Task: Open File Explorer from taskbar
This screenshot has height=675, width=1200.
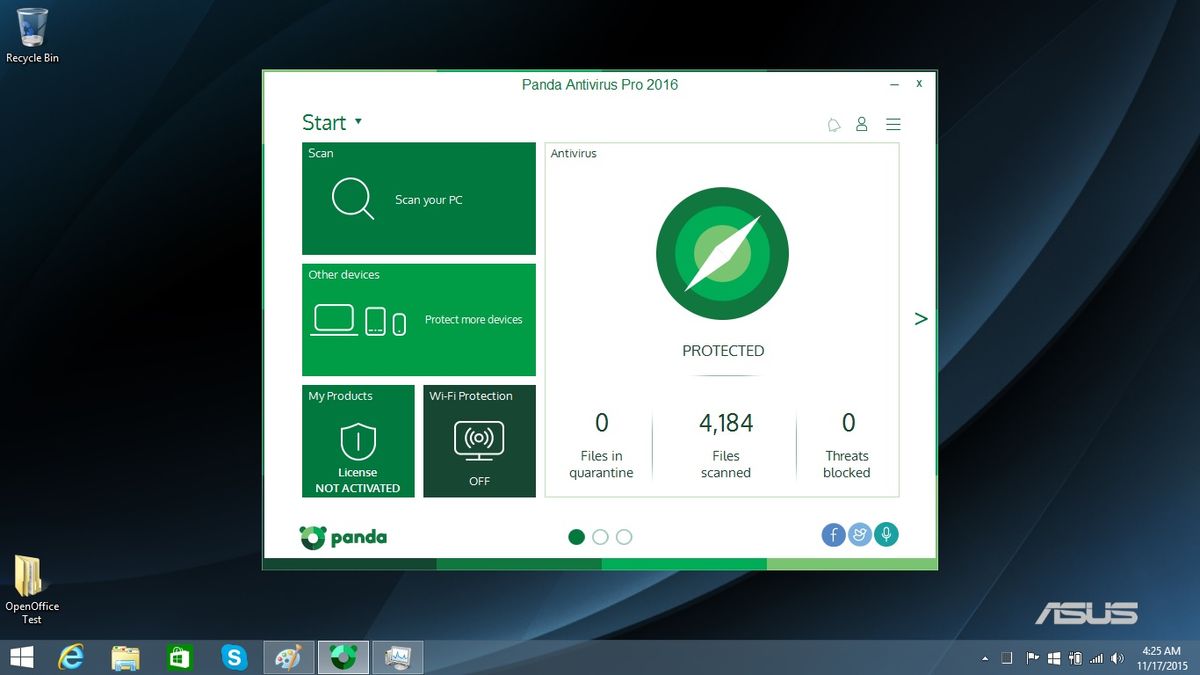Action: tap(126, 657)
